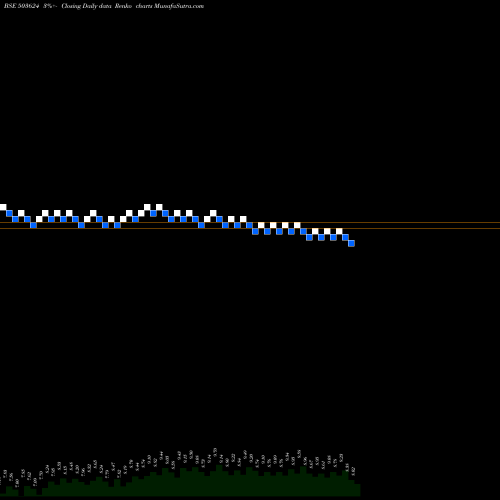Select the last, lowest blue Renko brick
The width and height of the screenshot is (500, 500).
[x=351, y=243]
